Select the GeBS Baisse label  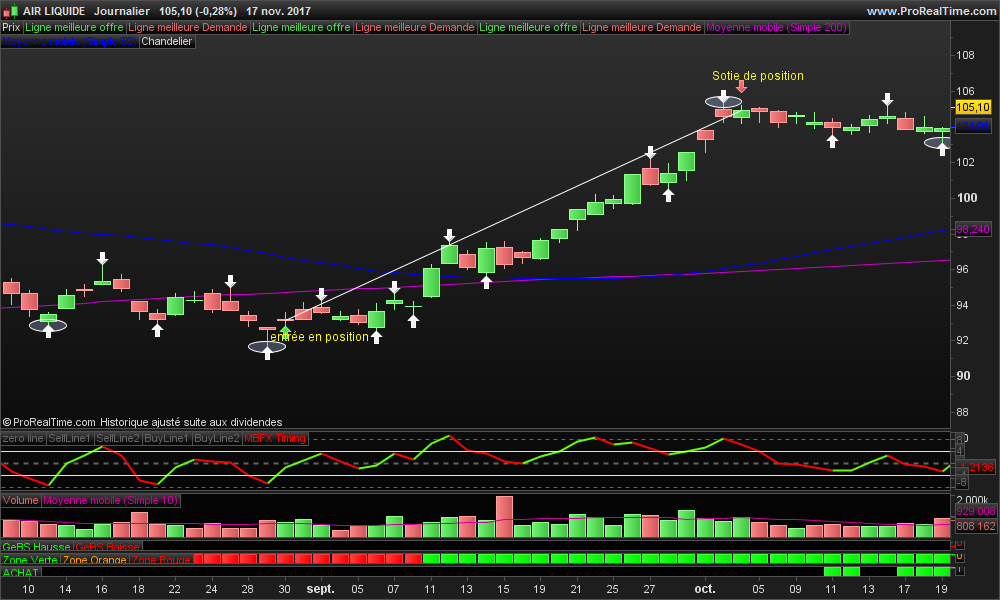coord(107,547)
